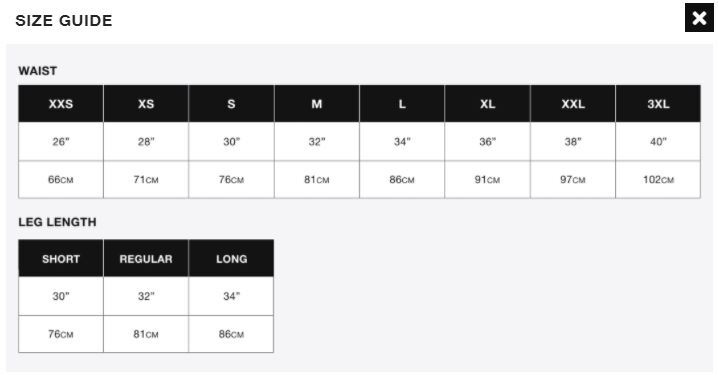This screenshot has height=375, width=718.
Task: Select the XL waist column header
Action: (x=488, y=103)
